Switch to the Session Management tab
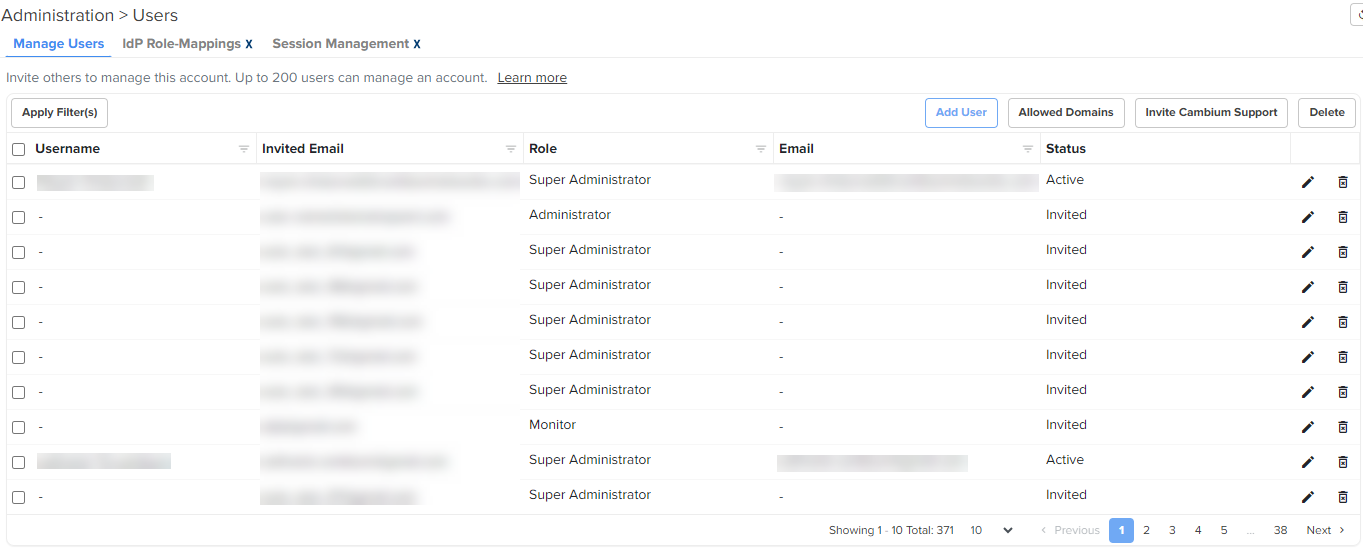The image size is (1363, 549). (x=340, y=44)
